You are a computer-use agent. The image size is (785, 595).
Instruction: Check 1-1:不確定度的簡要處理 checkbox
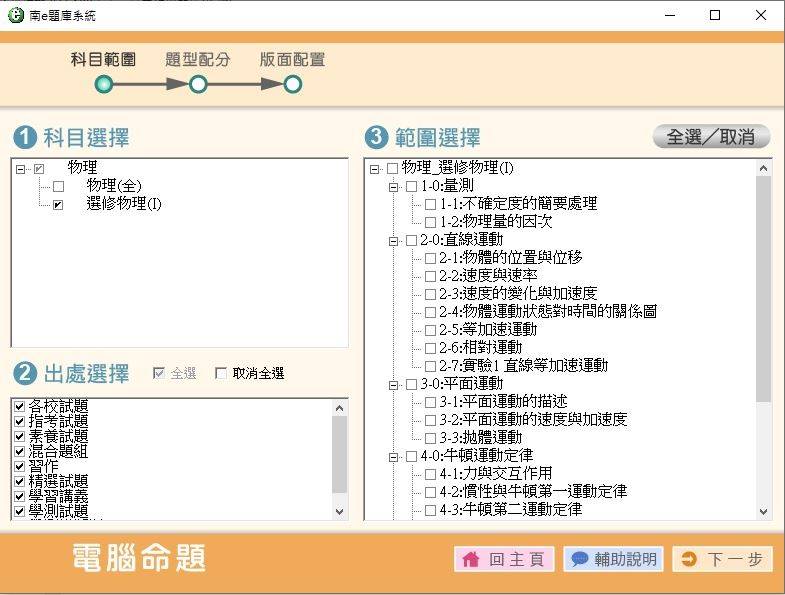pos(431,204)
